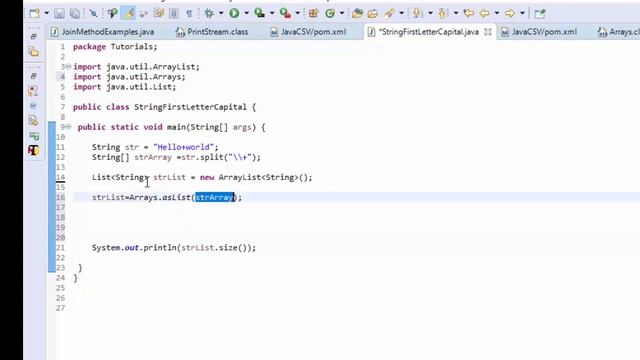Click the Open Perspective icon
640x360 pixels.
(540, 13)
